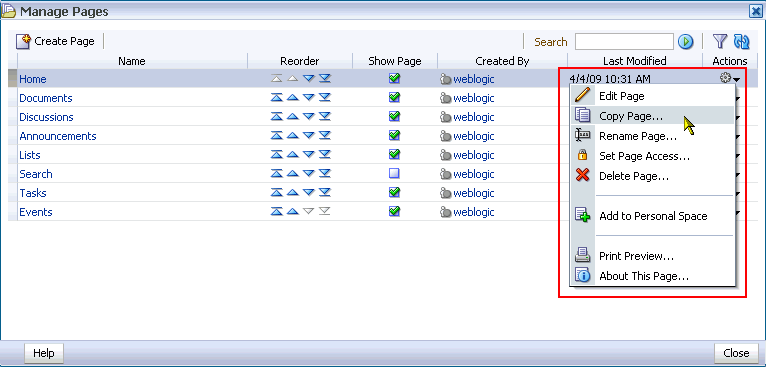Click the refresh icon in toolbar
The height and width of the screenshot is (378, 766).
[x=742, y=42]
